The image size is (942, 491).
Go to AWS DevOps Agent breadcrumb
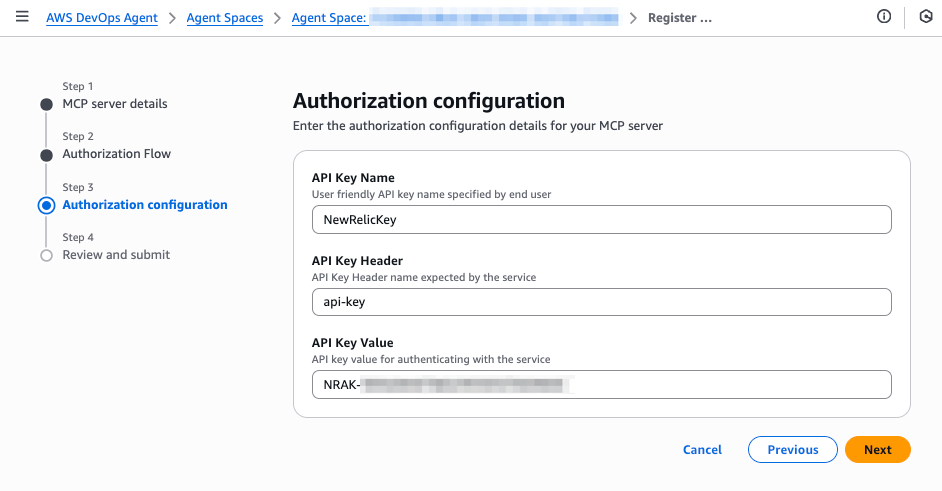point(102,18)
